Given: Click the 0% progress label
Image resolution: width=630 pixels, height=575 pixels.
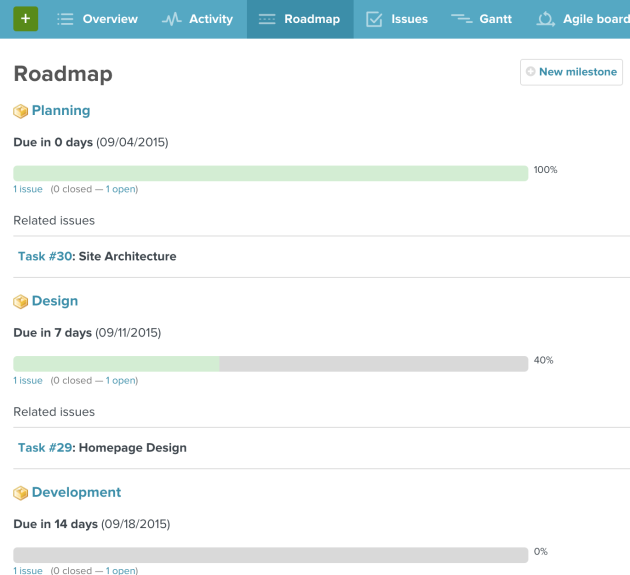Looking at the screenshot, I should [x=541, y=552].
